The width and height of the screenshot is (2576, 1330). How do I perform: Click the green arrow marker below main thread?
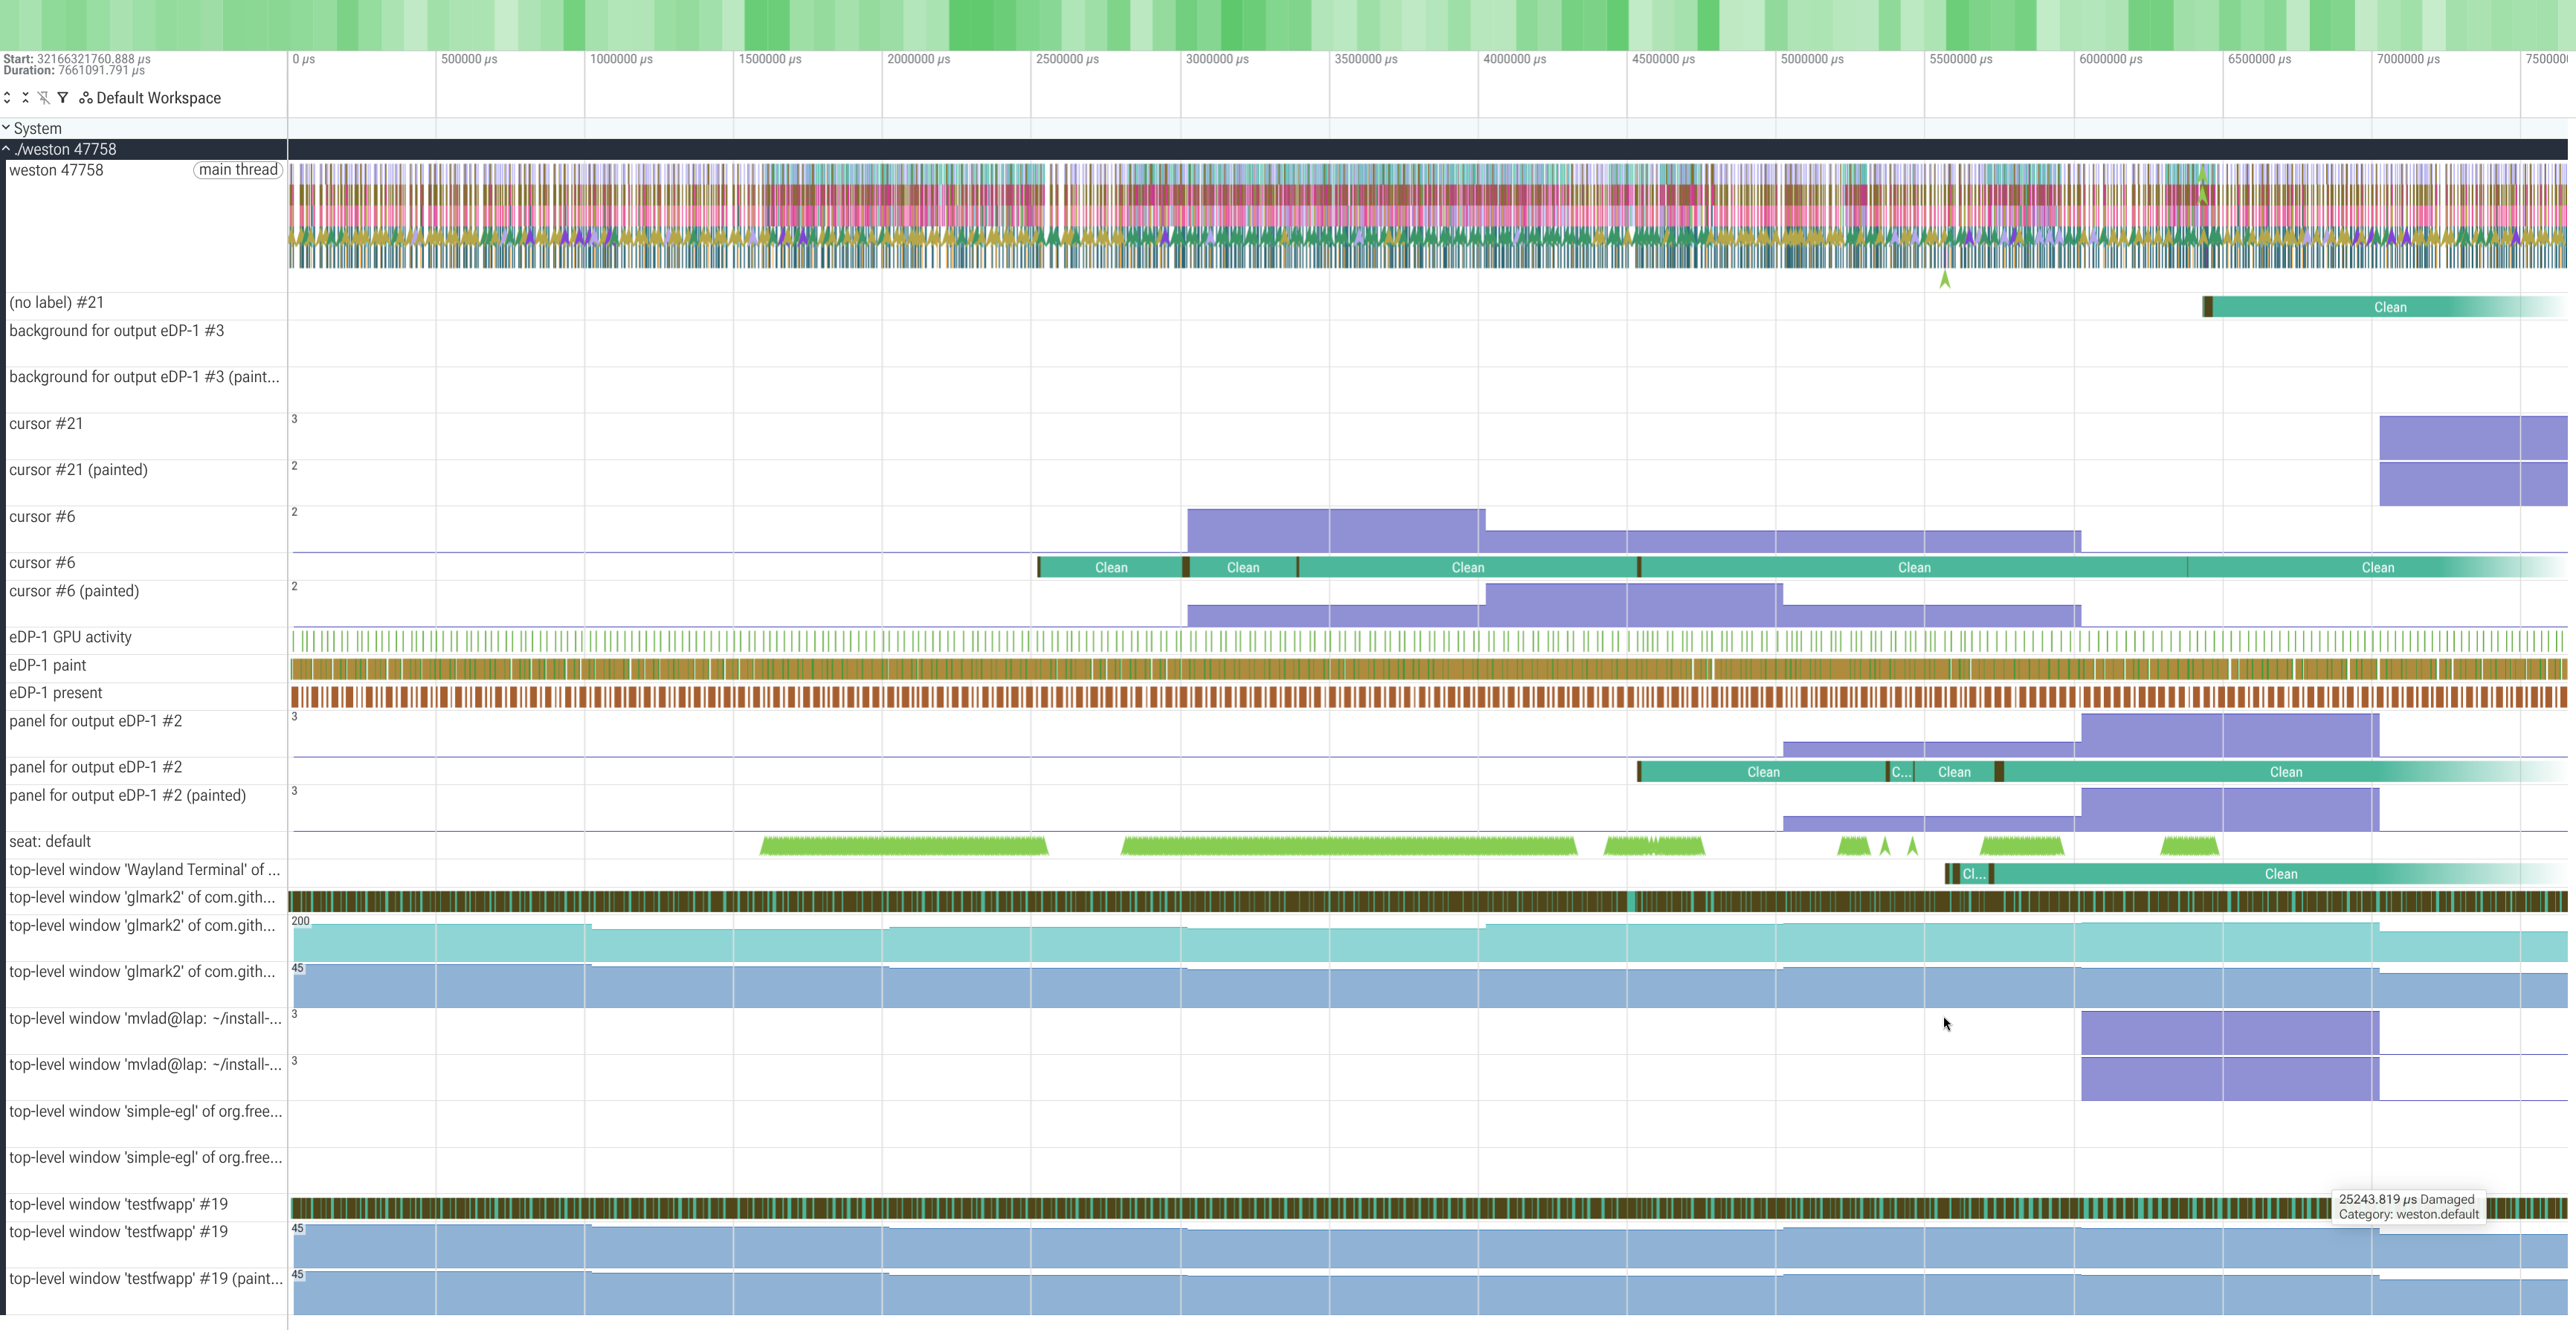tap(1945, 279)
